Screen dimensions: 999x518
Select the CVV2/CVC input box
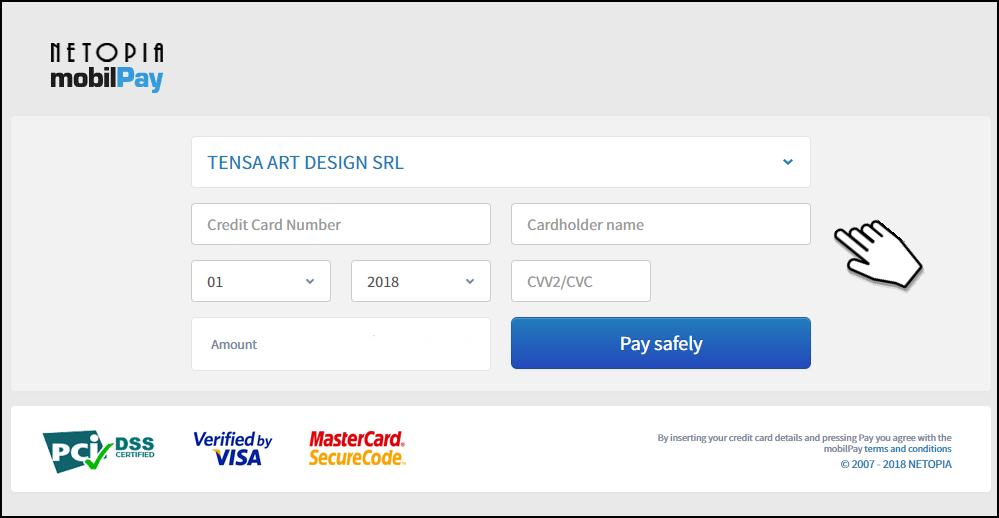coord(580,281)
